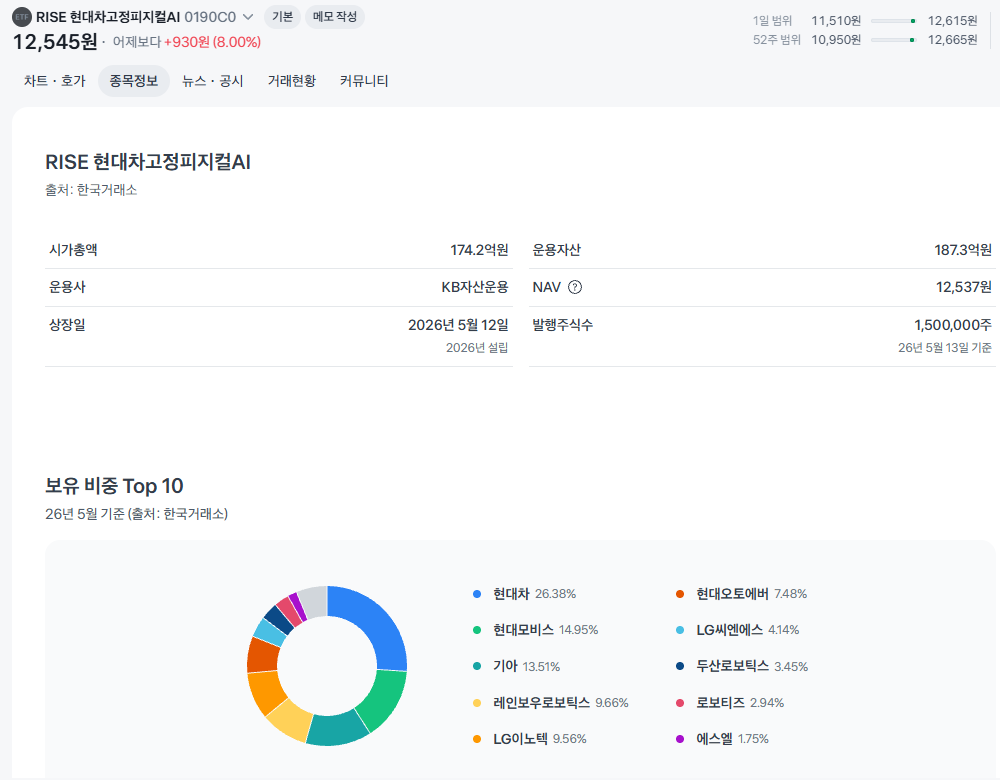The width and height of the screenshot is (1000, 780).
Task: Click the stock code 0190C0
Action: pos(210,17)
